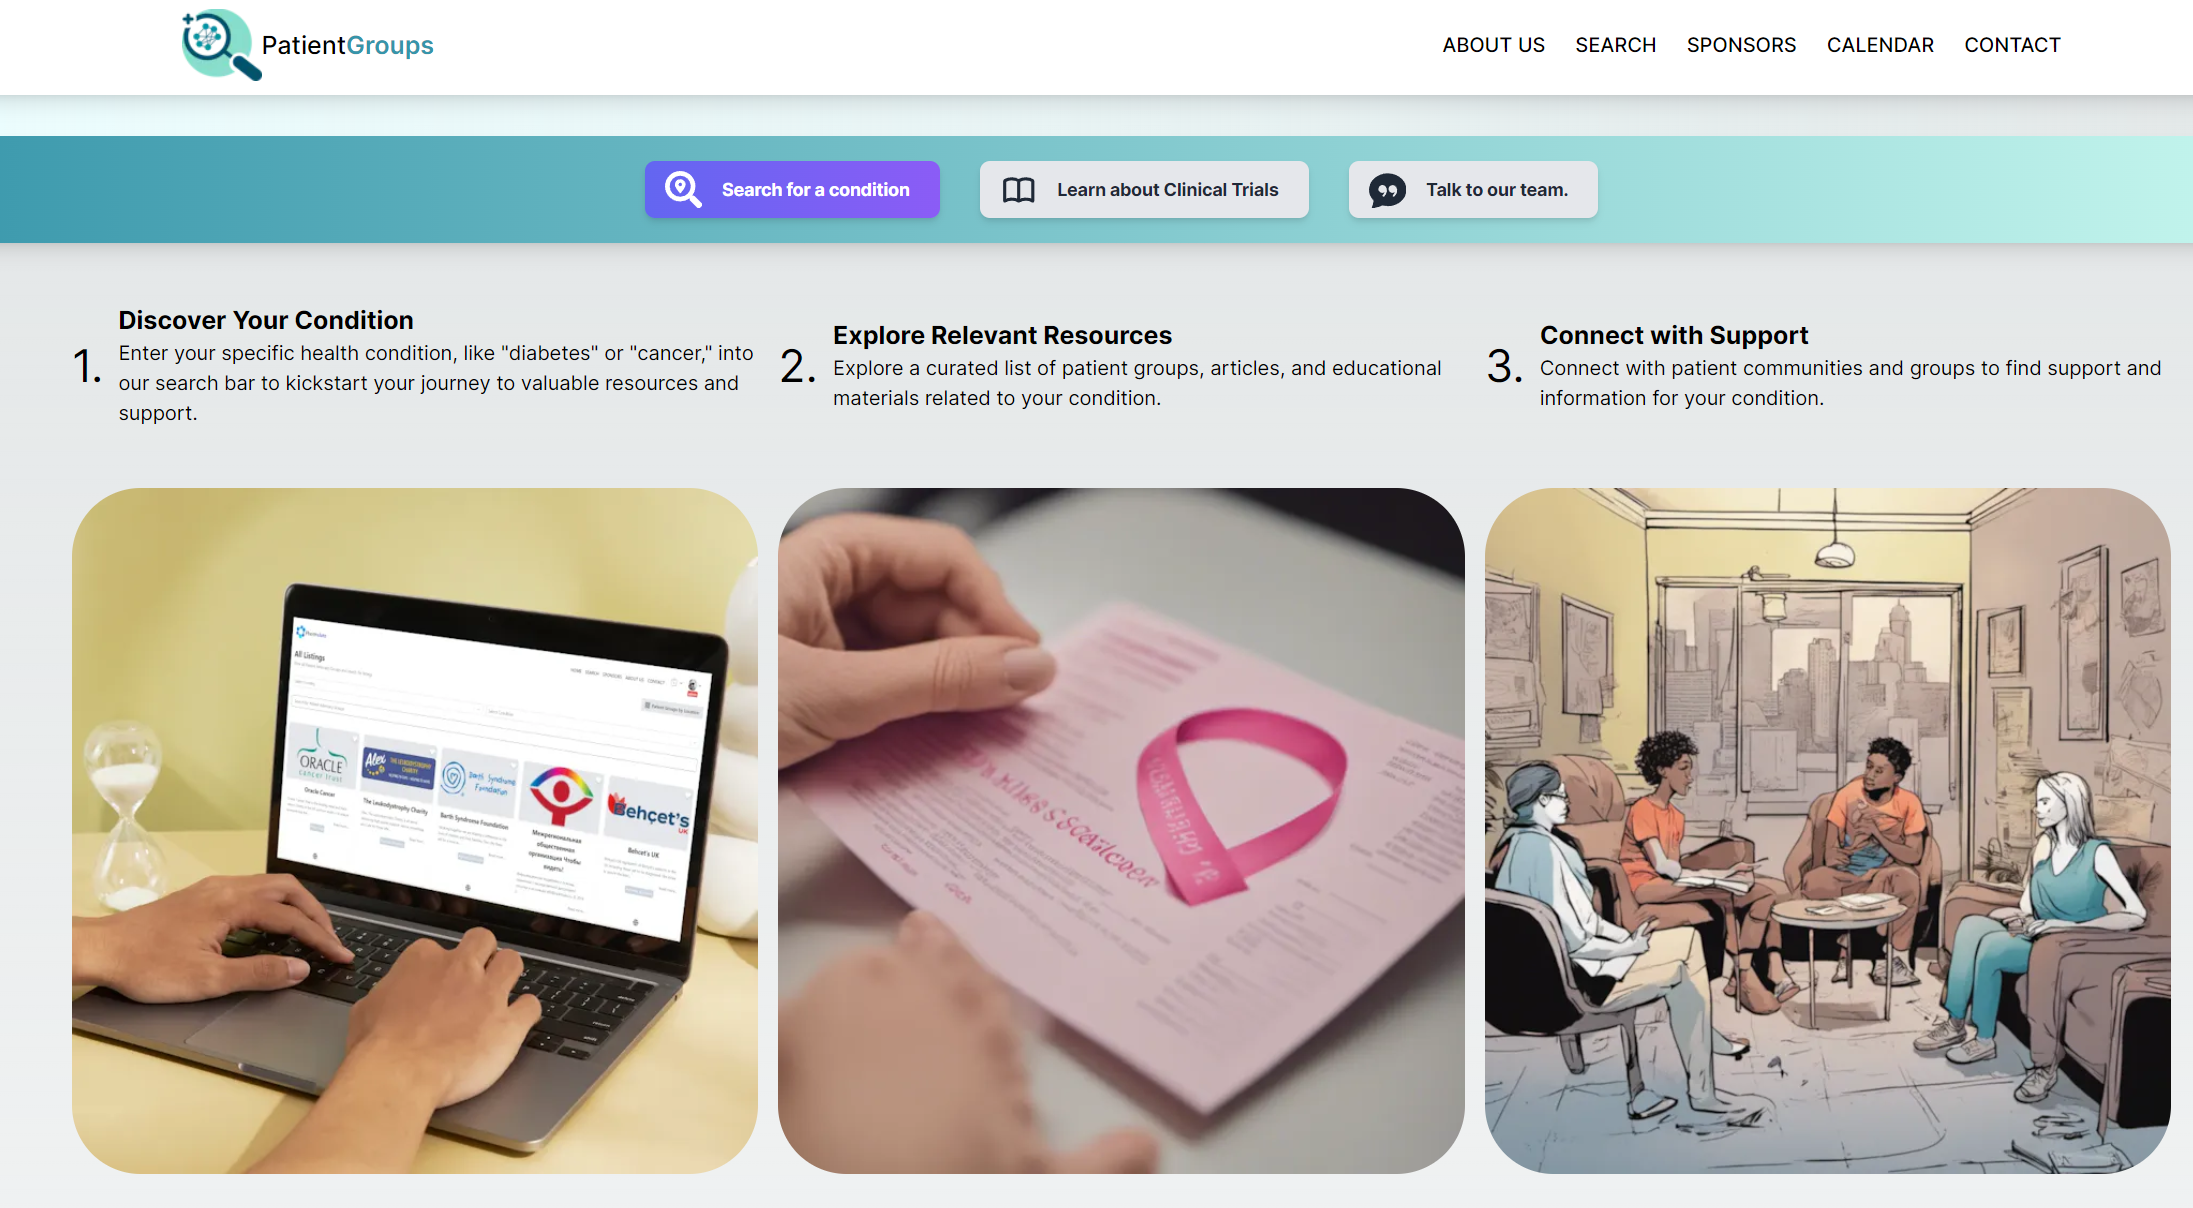Click Talk to our team button
Image resolution: width=2193 pixels, height=1208 pixels.
coord(1473,189)
